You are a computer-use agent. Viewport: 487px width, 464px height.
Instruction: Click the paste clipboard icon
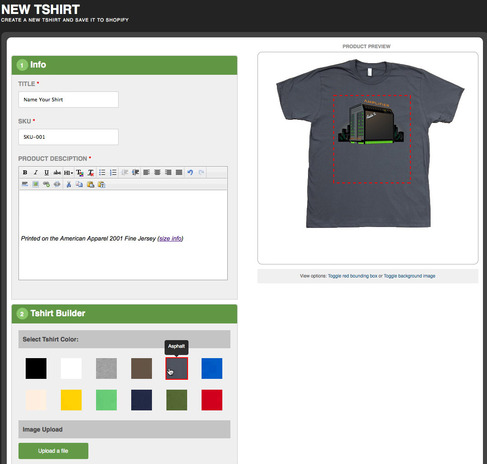pyautogui.click(x=90, y=184)
